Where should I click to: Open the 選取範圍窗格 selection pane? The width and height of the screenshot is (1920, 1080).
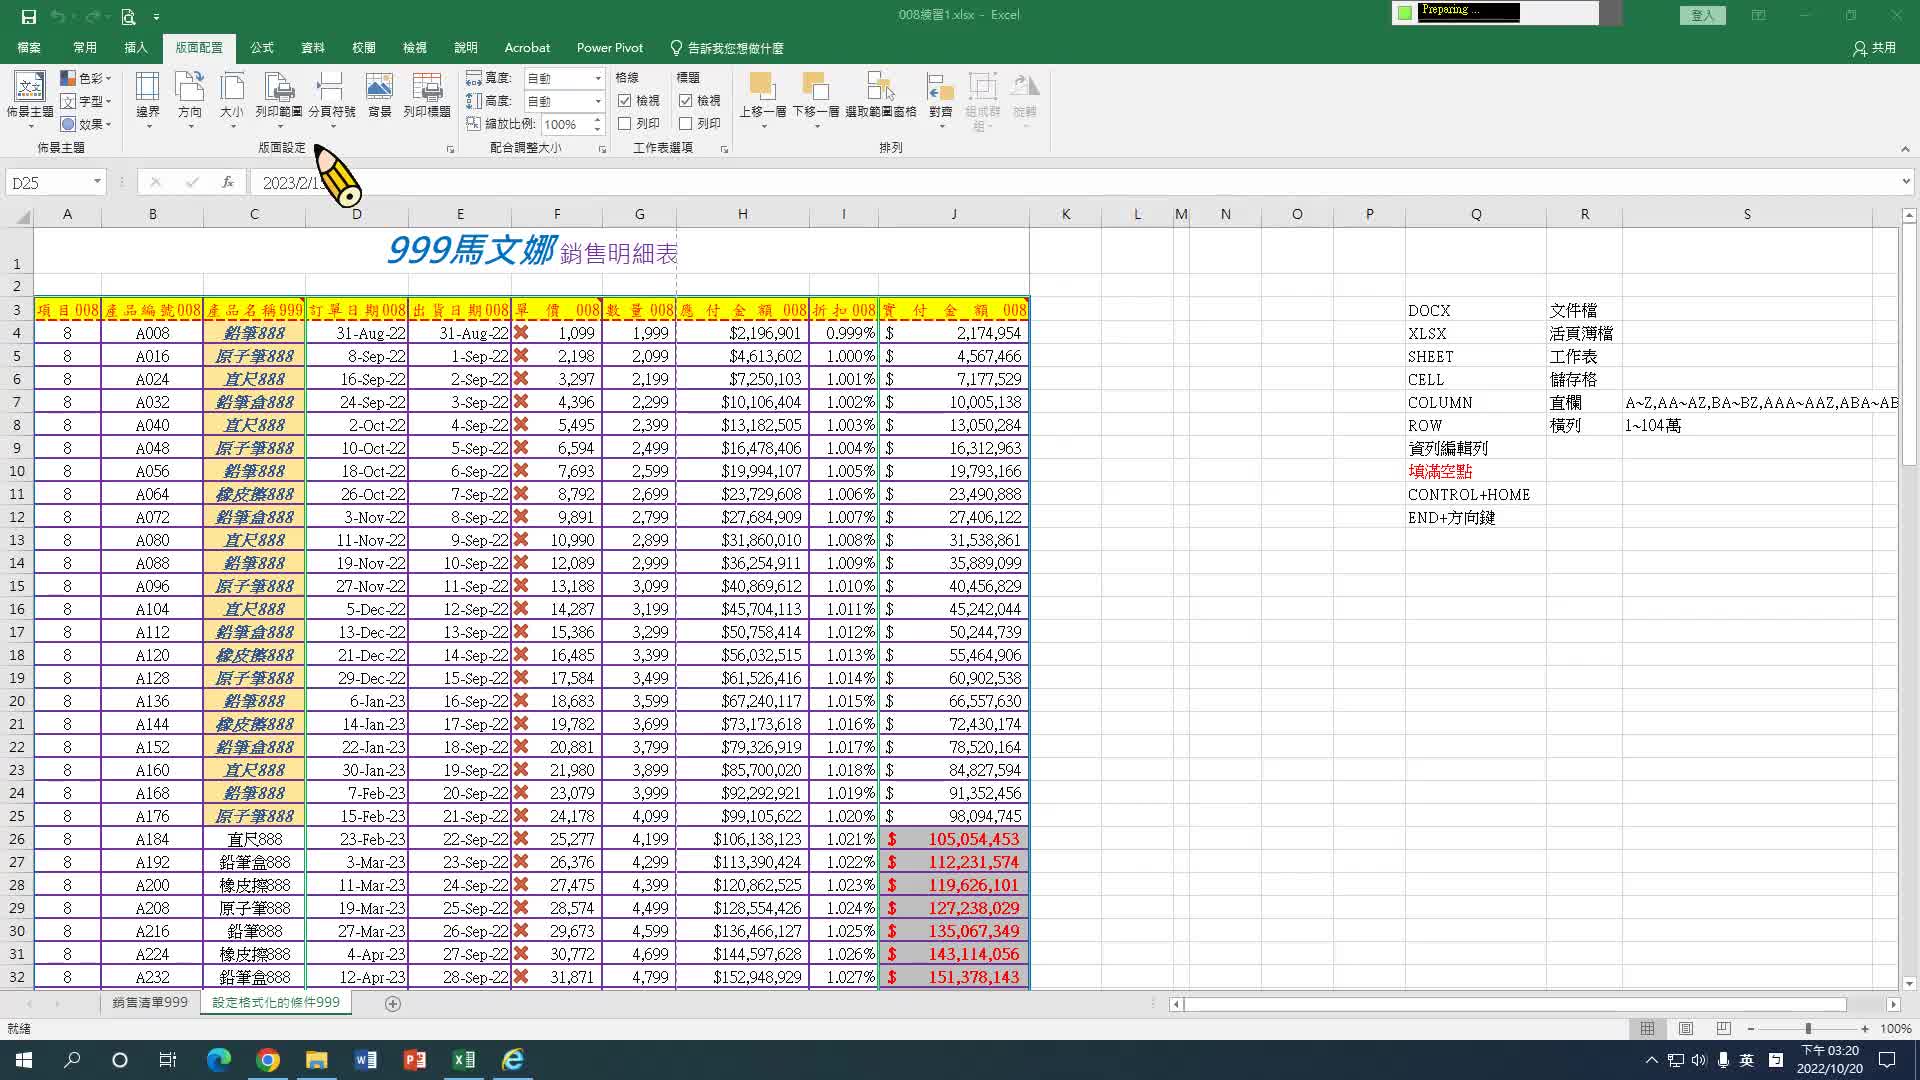pos(881,95)
